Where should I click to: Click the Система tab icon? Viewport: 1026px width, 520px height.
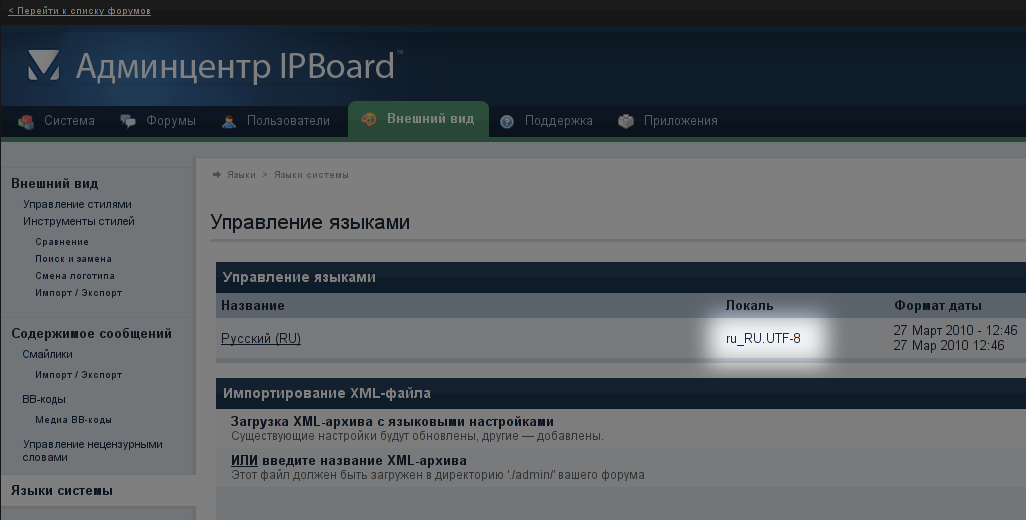click(26, 121)
